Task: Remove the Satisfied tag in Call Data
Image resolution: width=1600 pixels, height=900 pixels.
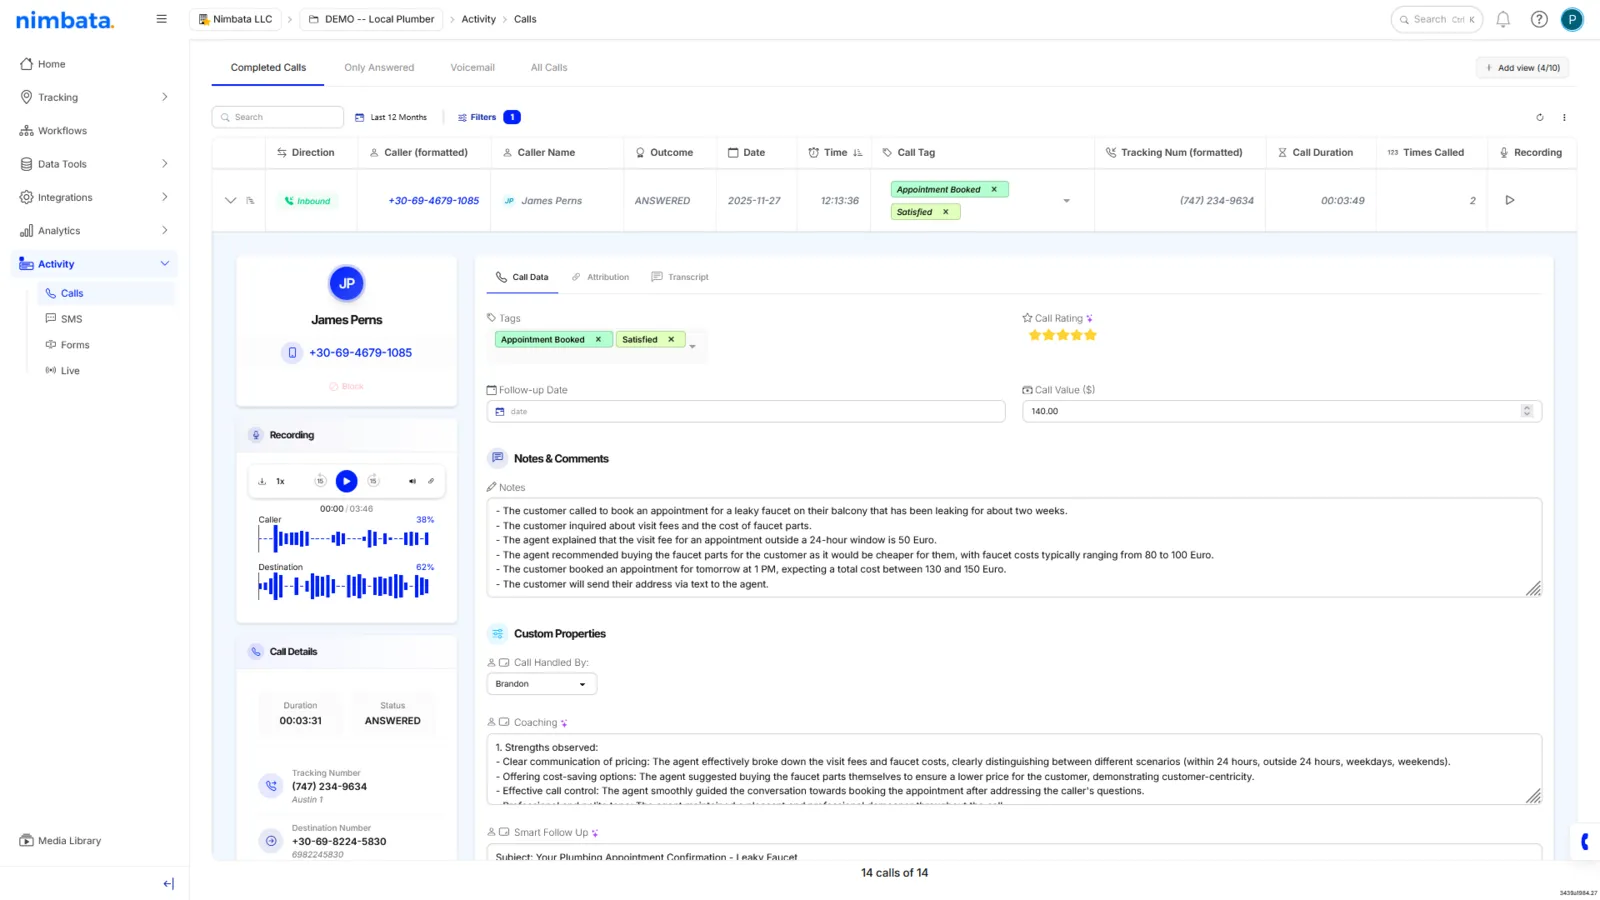Action: (671, 339)
